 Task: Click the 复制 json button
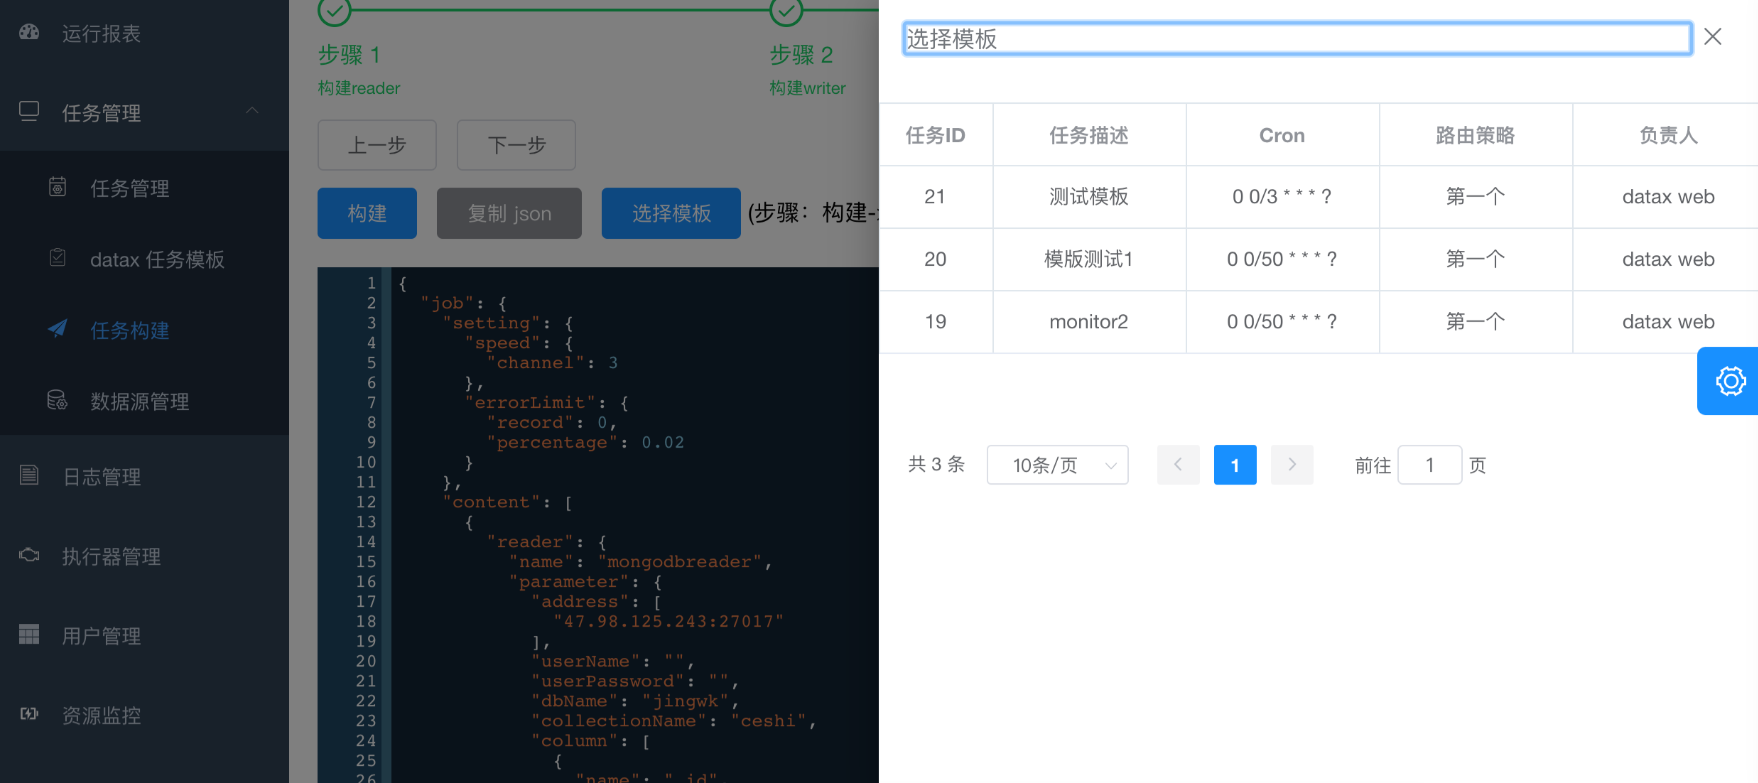click(509, 213)
